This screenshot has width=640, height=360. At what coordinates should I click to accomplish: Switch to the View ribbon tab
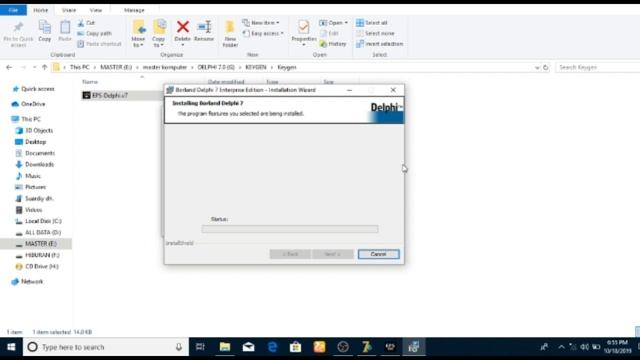96,10
